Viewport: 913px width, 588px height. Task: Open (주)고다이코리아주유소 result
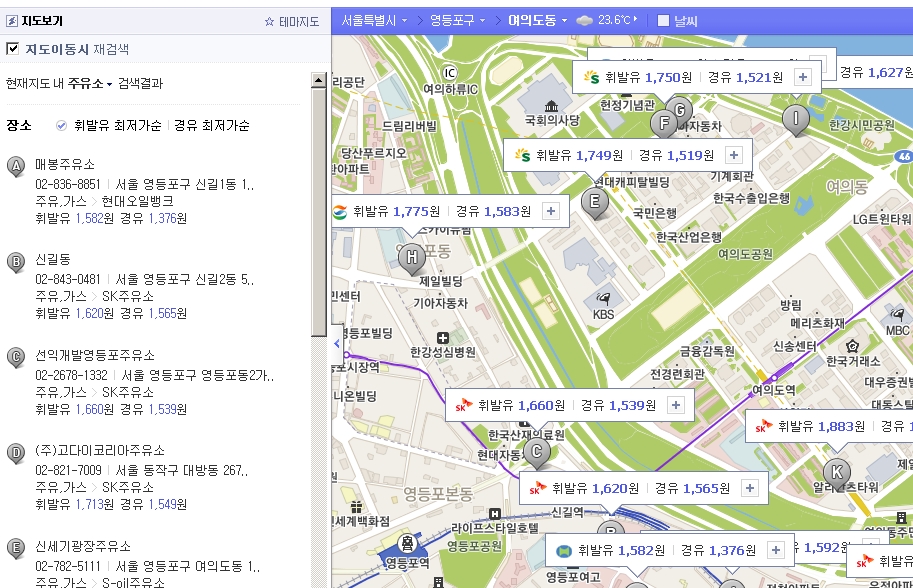(x=100, y=450)
